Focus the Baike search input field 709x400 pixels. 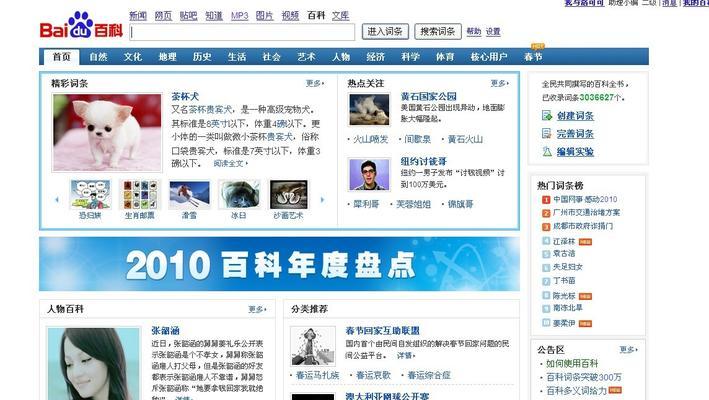242,32
